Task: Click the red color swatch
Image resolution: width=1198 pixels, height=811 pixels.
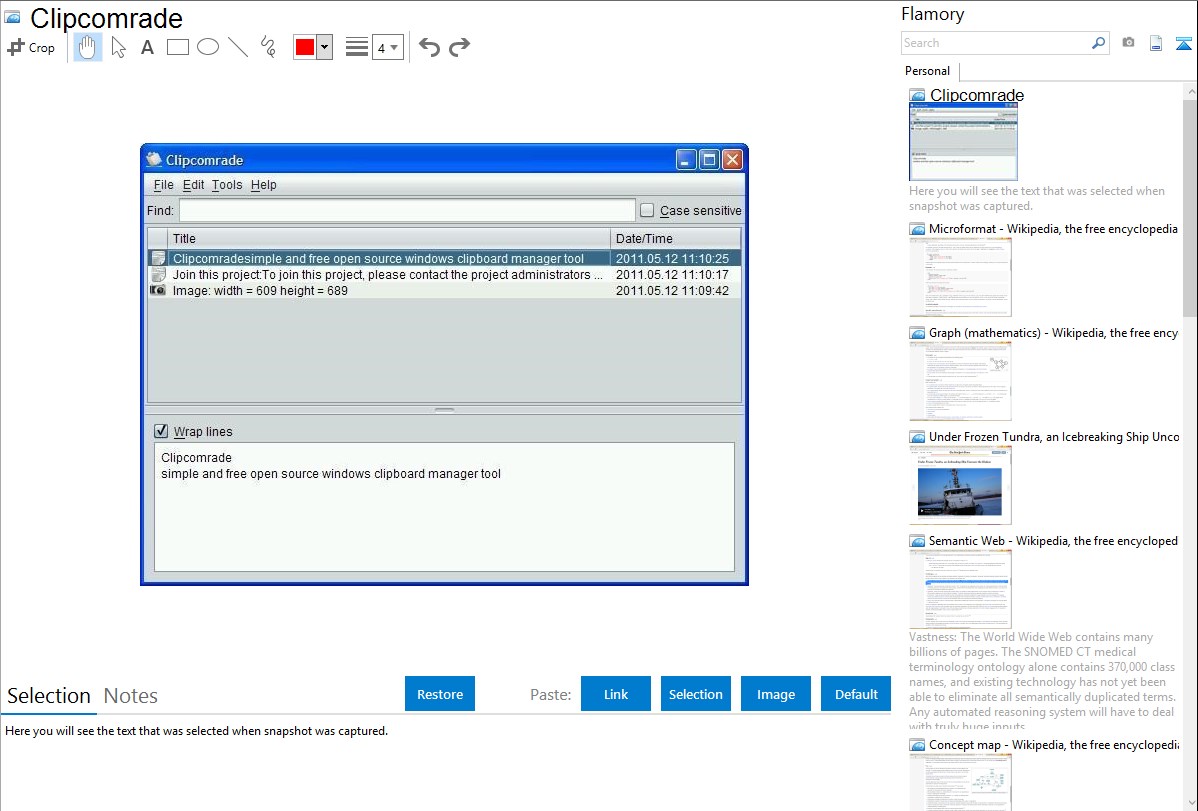Action: (305, 47)
